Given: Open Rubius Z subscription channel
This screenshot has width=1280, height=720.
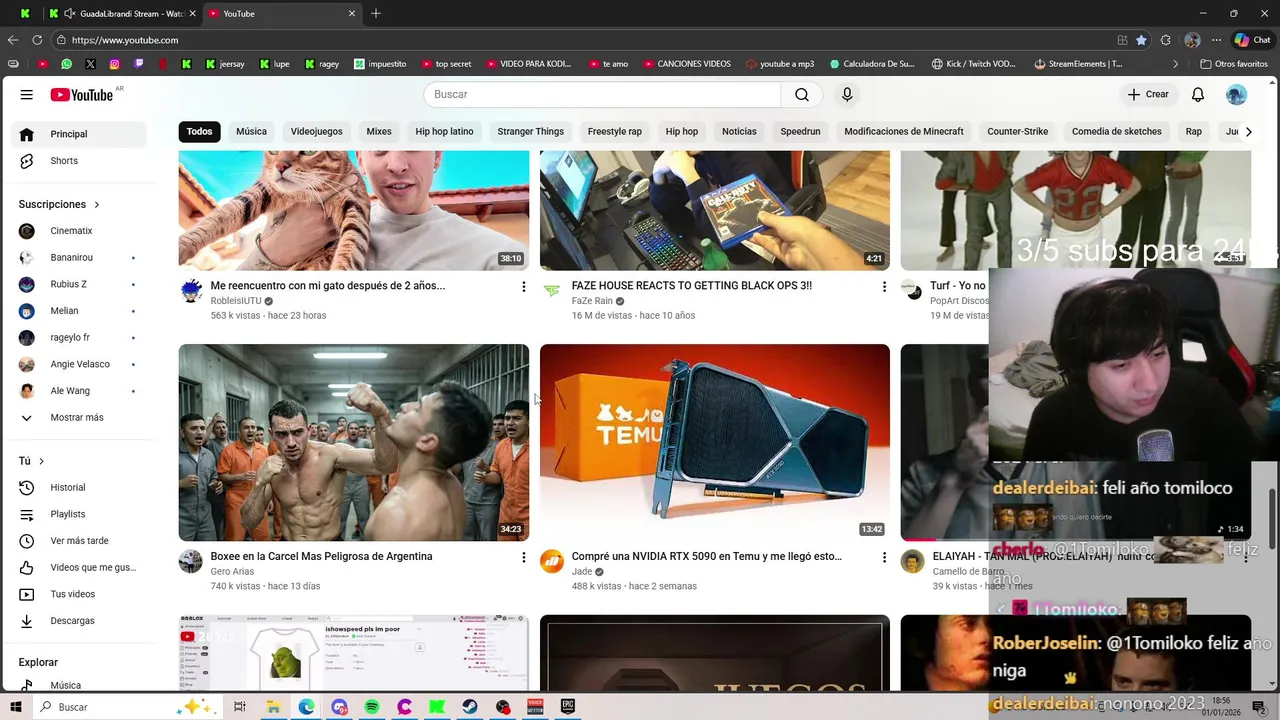Looking at the screenshot, I should click(80, 284).
